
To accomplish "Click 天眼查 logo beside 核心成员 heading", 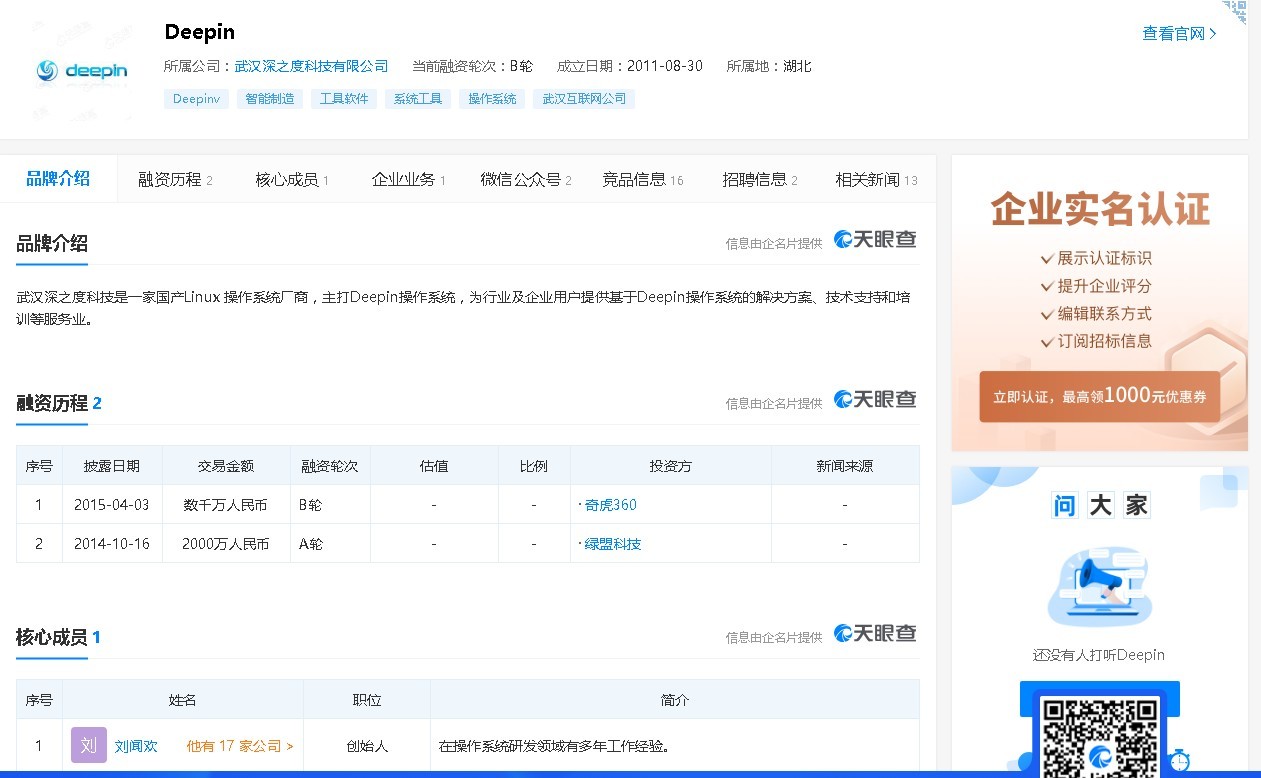I will pyautogui.click(x=875, y=633).
